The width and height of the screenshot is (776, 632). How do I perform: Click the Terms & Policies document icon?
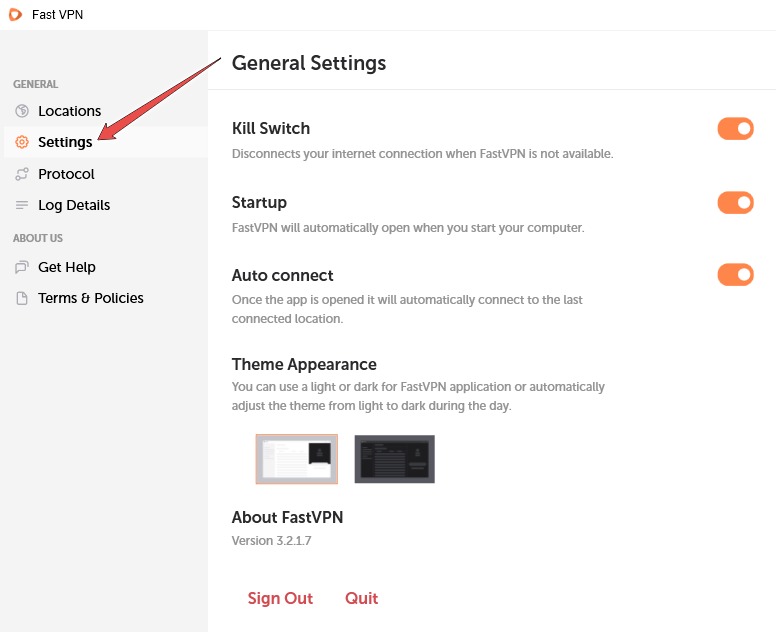tap(22, 298)
